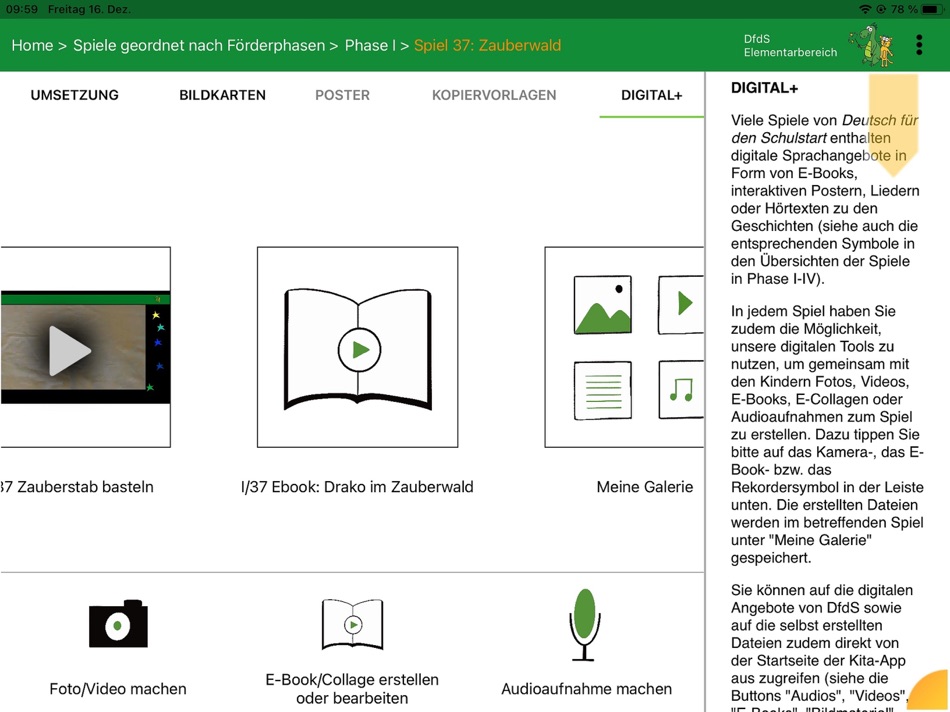Tap the DIGITAL+ heading in side panel

[764, 88]
